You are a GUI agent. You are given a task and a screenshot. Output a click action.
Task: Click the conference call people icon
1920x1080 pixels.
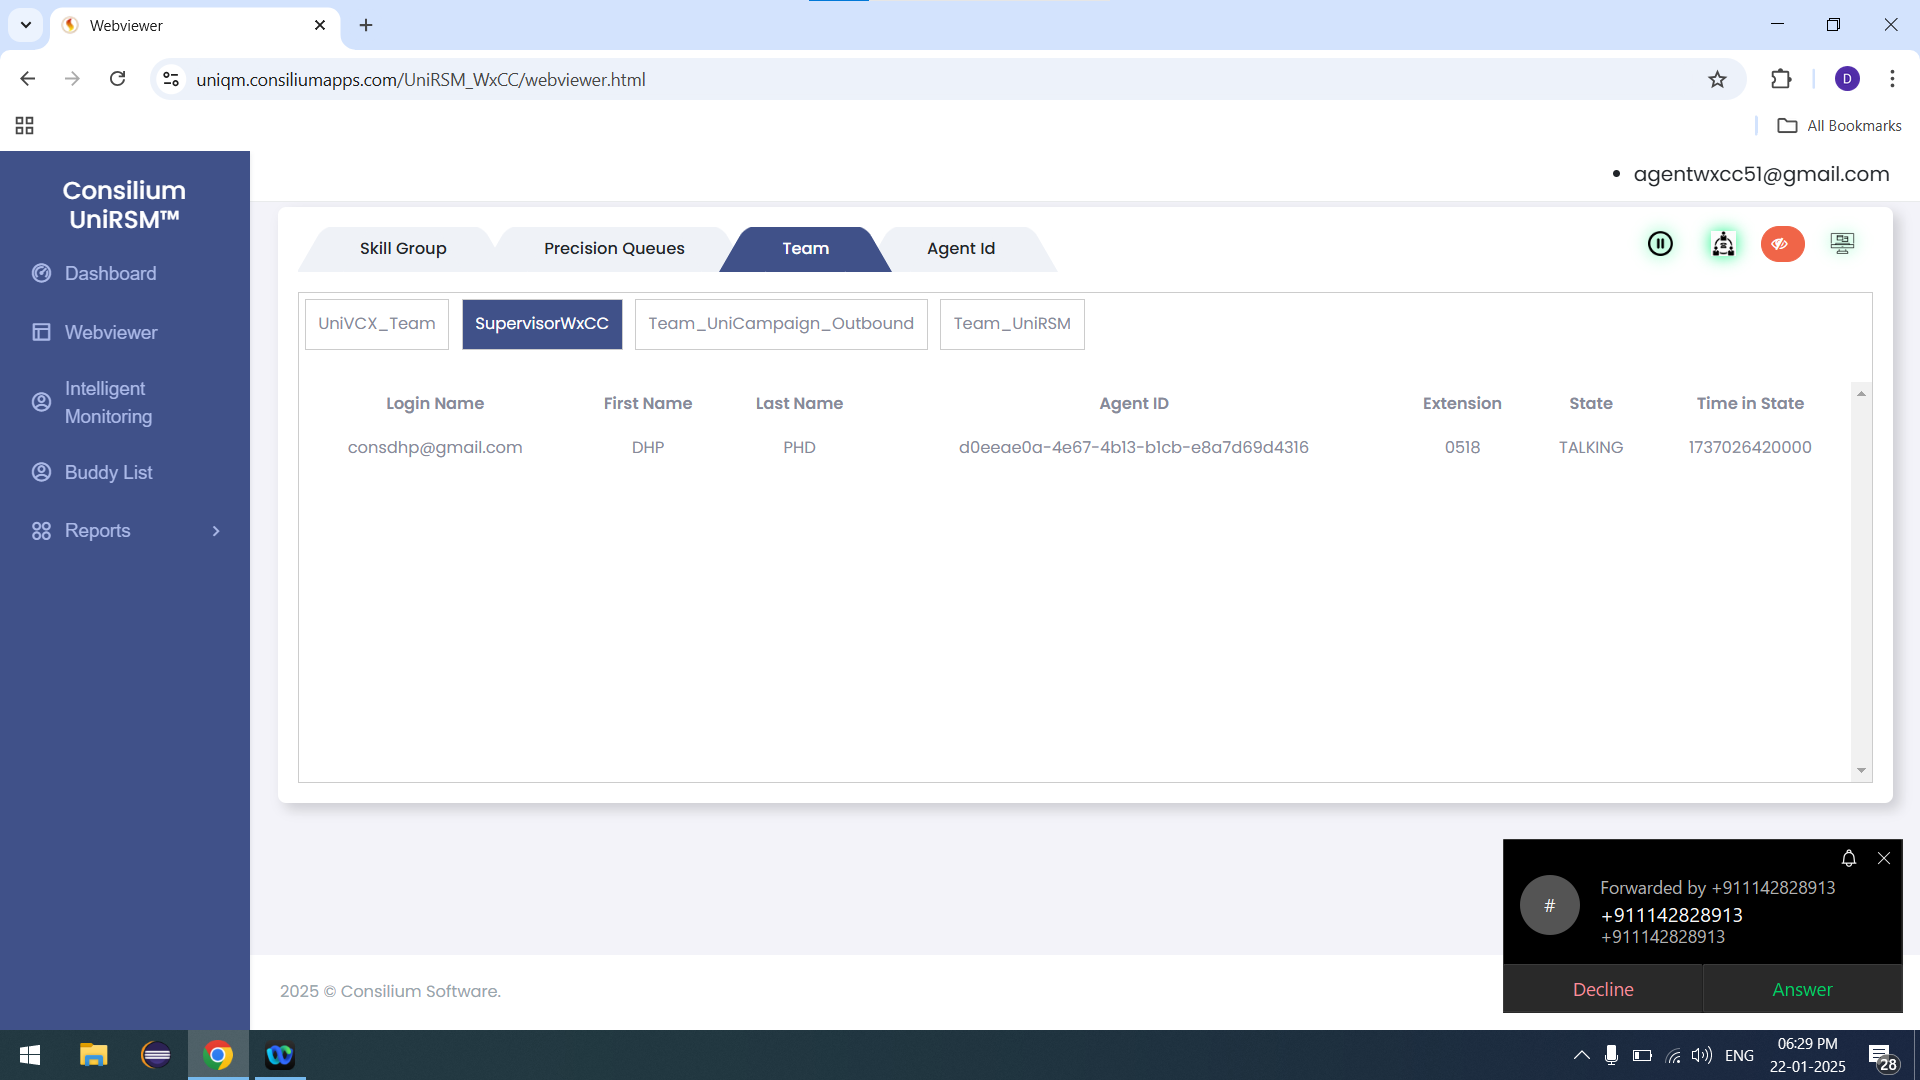pyautogui.click(x=1723, y=244)
